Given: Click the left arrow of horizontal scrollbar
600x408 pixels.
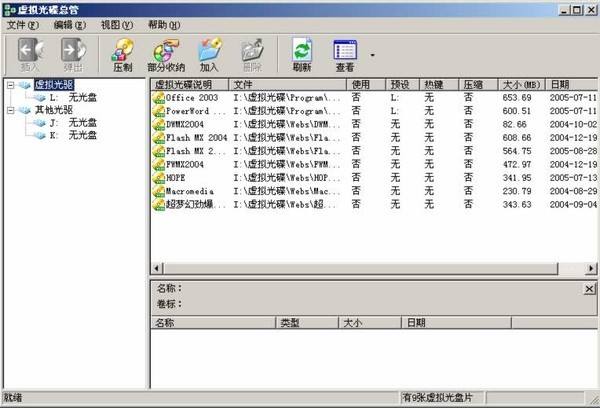Looking at the screenshot, I should 157,268.
